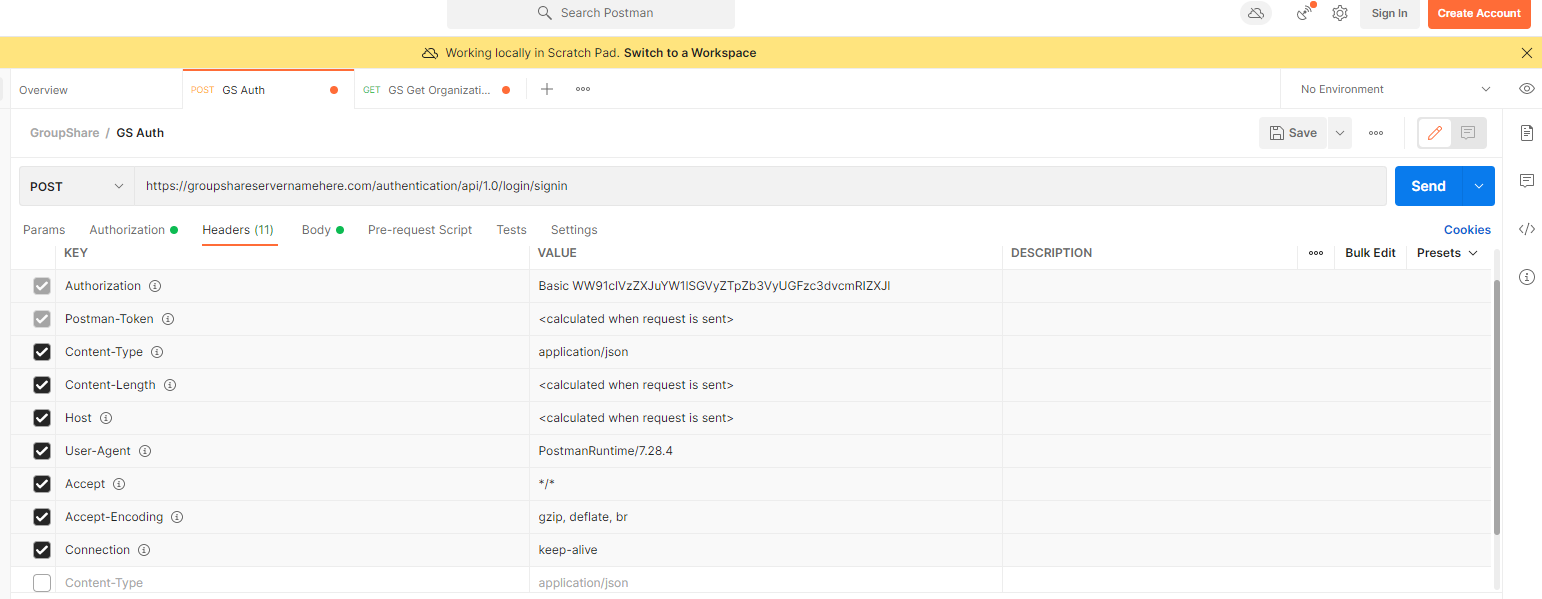Open the Comments sidebar icon

(1527, 181)
